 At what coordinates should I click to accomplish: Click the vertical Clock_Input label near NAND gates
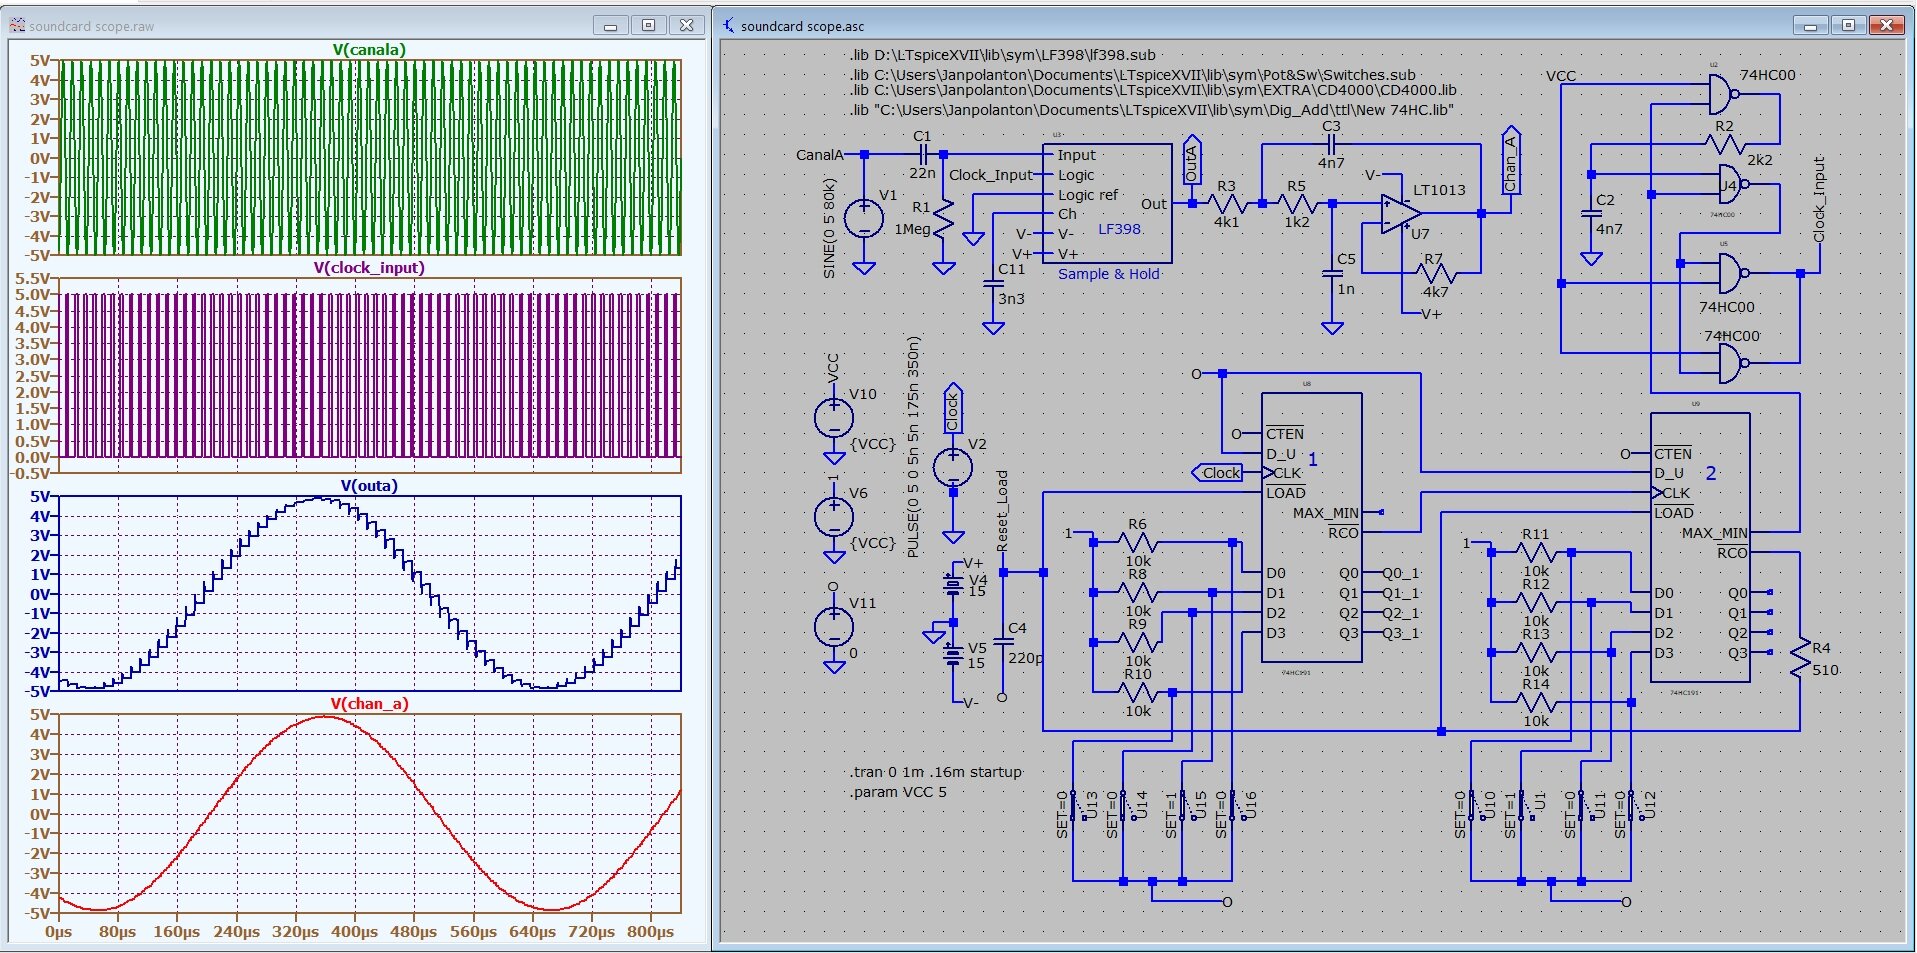[1819, 199]
